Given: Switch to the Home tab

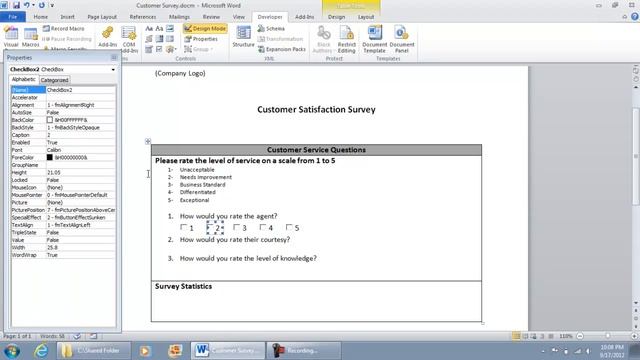Looking at the screenshot, I should click(40, 17).
